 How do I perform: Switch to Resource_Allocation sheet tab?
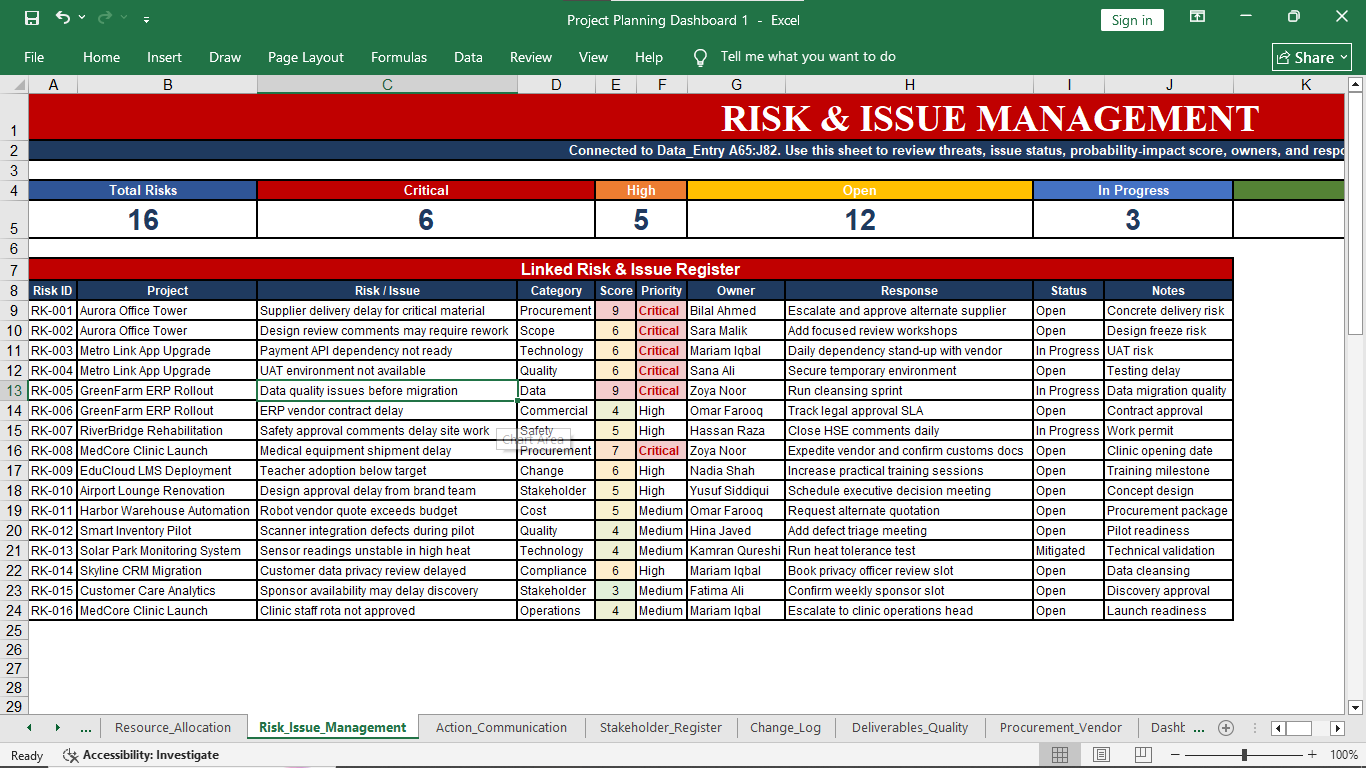[173, 728]
